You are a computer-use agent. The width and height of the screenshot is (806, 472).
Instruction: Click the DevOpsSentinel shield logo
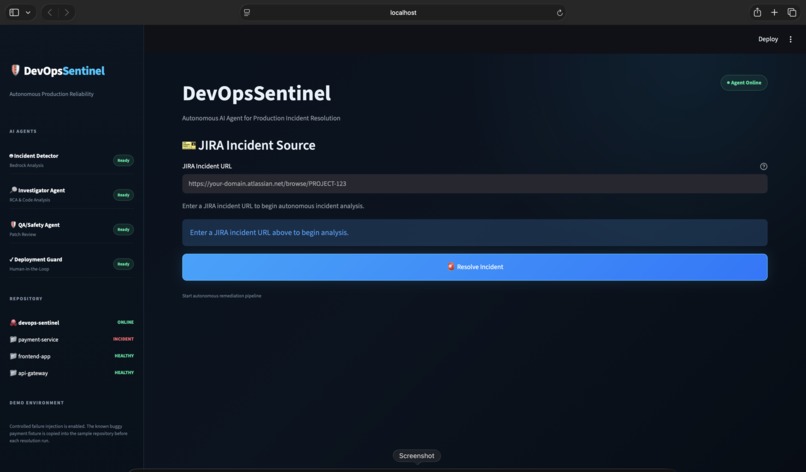(x=15, y=70)
